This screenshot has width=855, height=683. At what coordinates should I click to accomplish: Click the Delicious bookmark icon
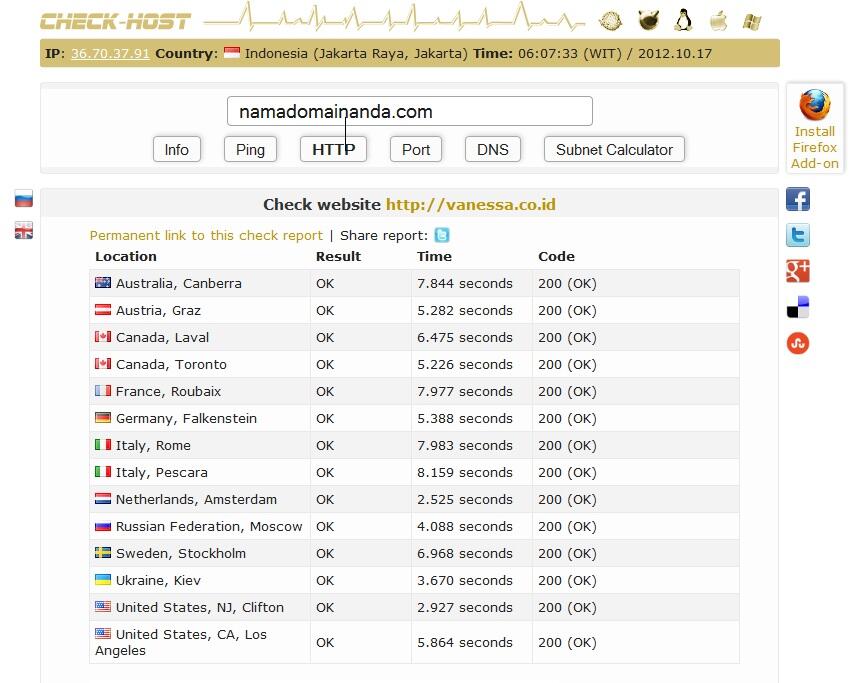(x=798, y=307)
